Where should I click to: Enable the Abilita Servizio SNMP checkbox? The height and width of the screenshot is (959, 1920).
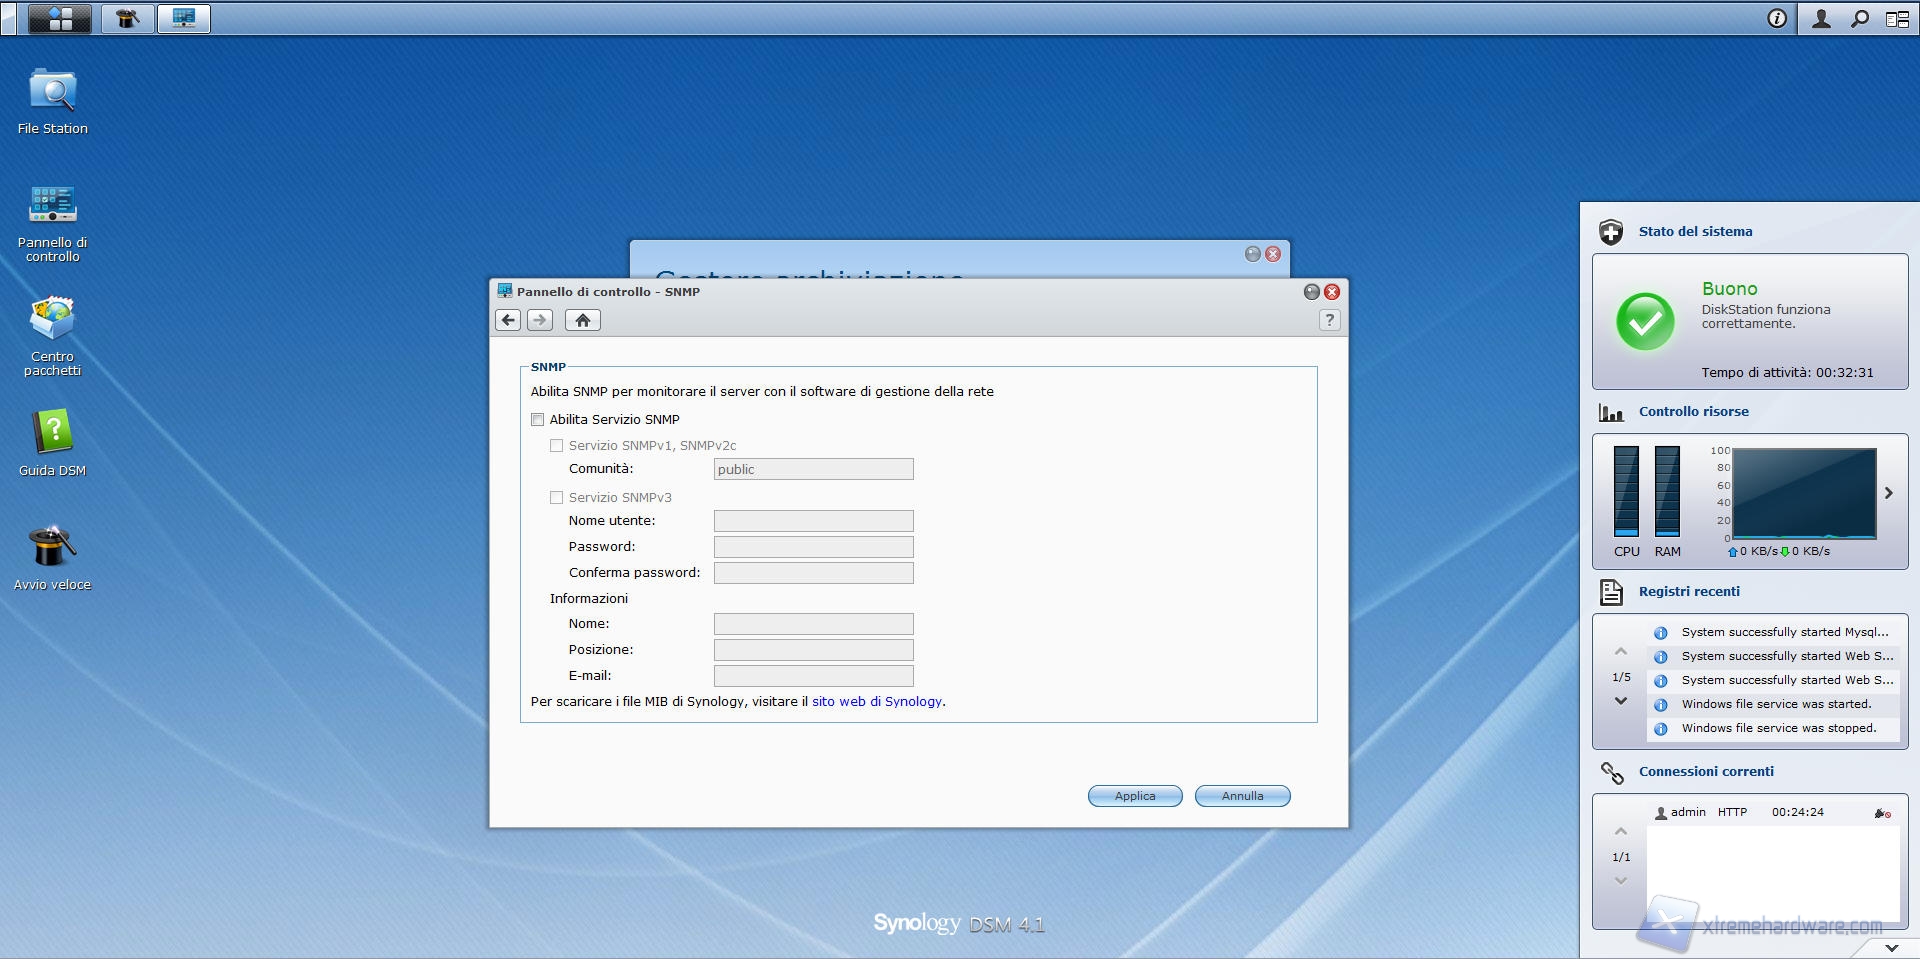coord(538,420)
